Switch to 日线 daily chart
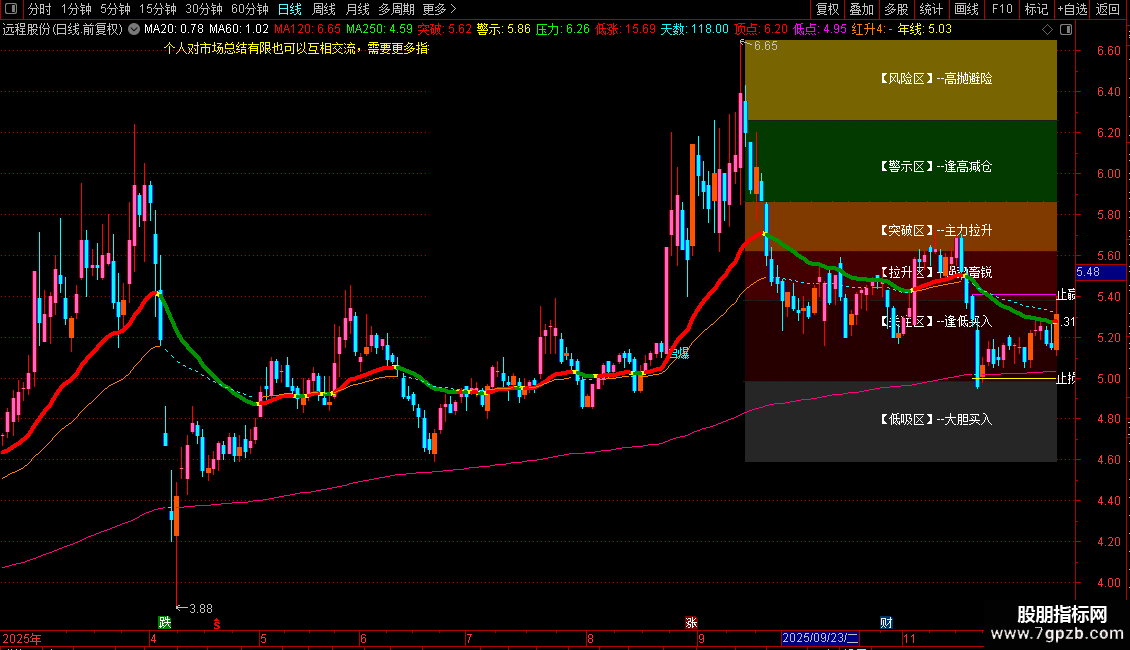This screenshot has height=650, width=1130. (x=290, y=9)
